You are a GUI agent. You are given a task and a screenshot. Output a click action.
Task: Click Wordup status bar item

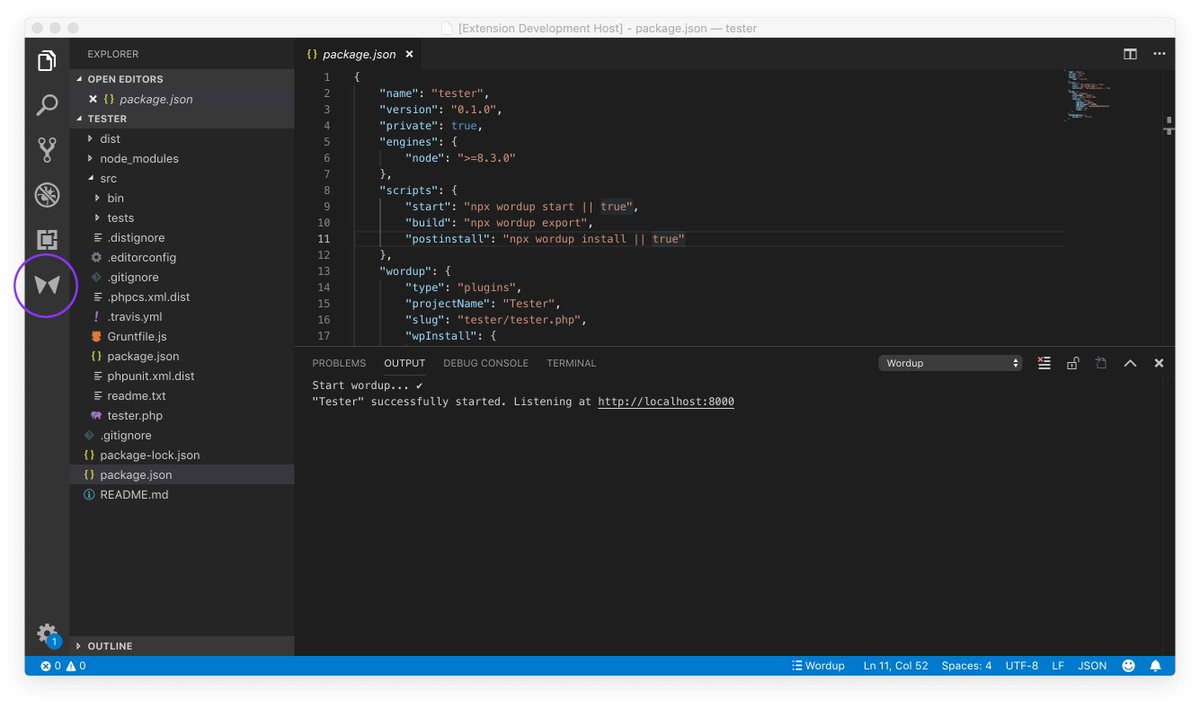[x=818, y=665]
